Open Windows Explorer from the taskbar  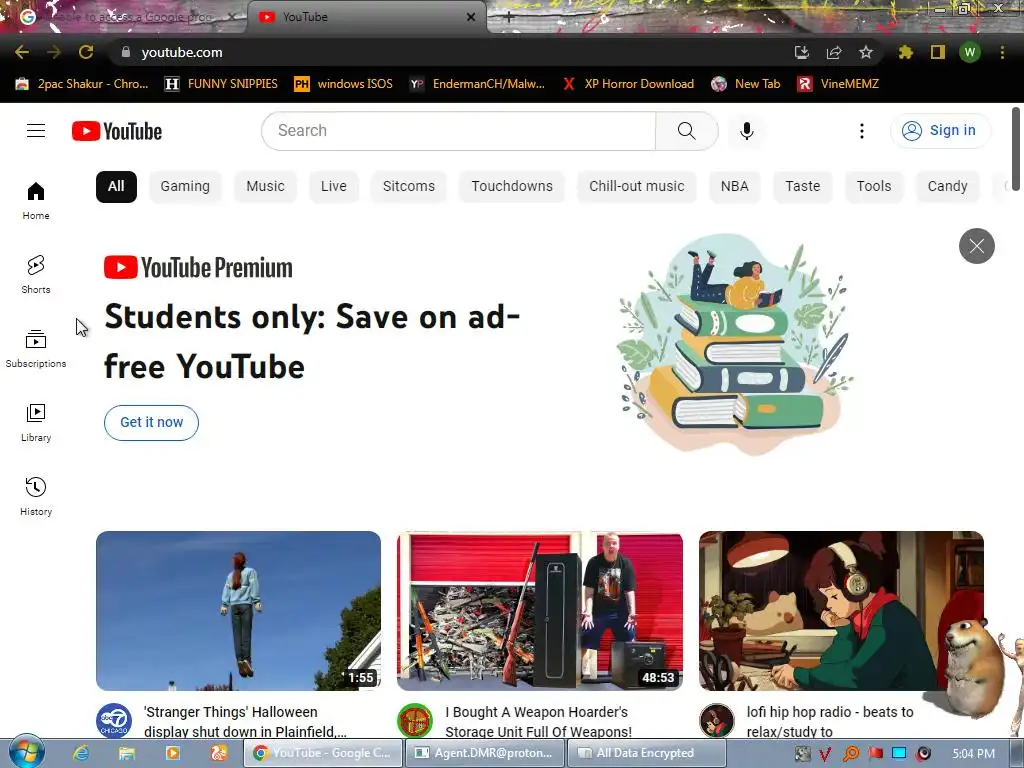point(127,753)
